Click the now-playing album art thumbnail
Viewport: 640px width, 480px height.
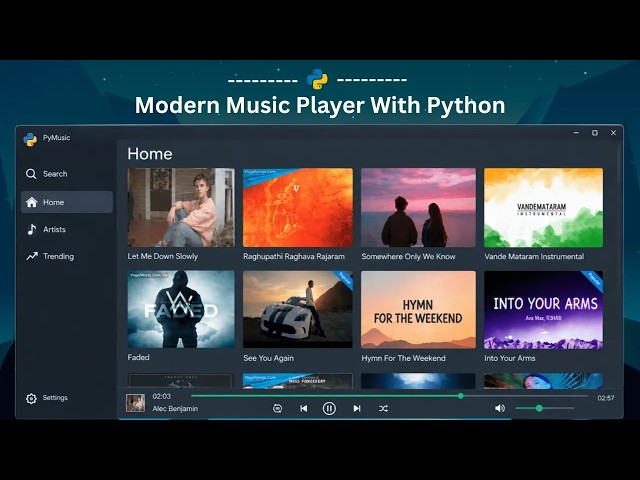[x=135, y=403]
